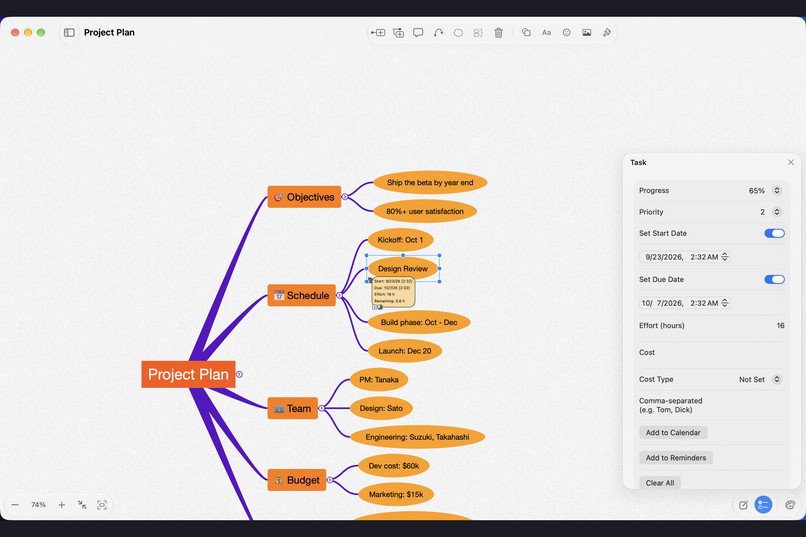
Task: Click the comma-separated resources field
Action: (711, 405)
